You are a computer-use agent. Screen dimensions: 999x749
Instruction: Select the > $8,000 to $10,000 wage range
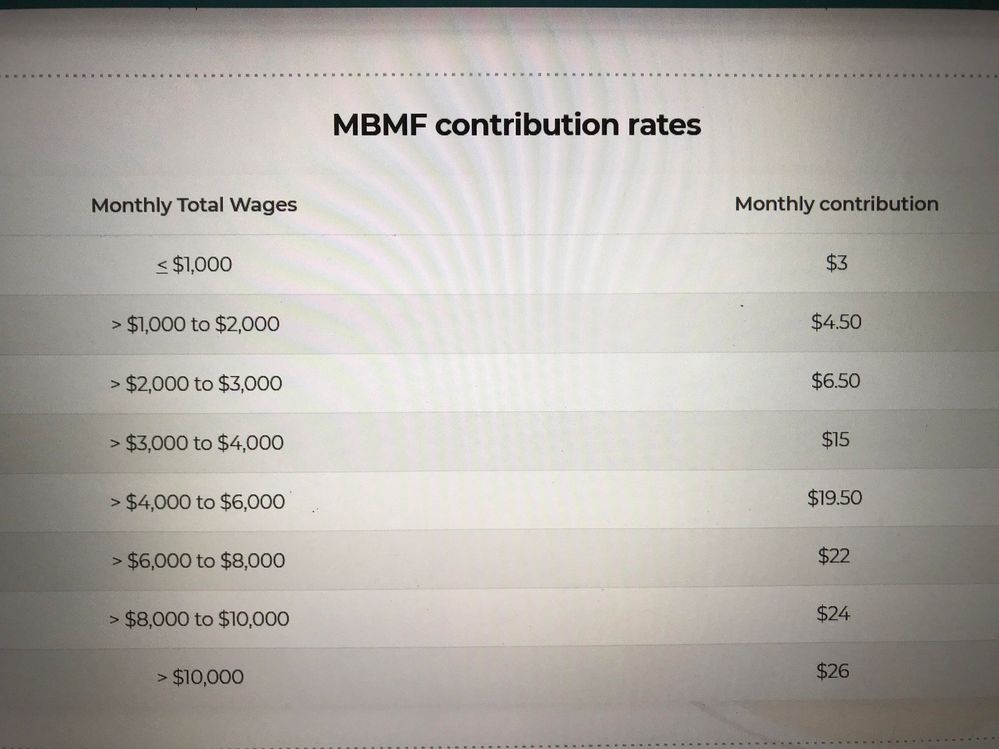[199, 618]
